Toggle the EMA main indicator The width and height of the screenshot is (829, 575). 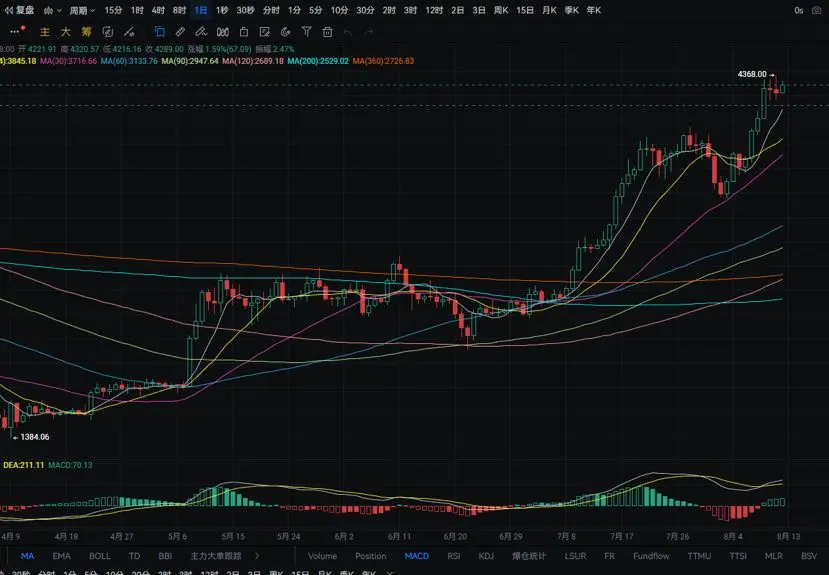coord(61,556)
